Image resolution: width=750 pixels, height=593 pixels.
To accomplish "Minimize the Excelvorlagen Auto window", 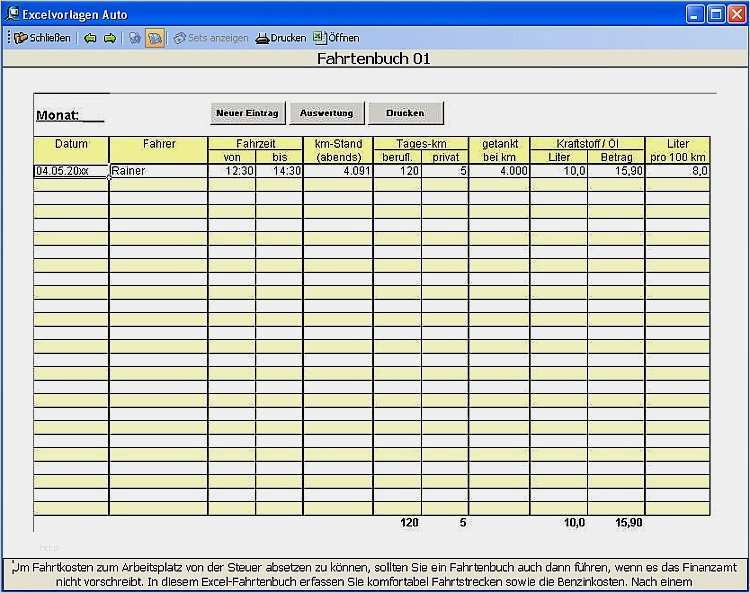I will pos(695,14).
